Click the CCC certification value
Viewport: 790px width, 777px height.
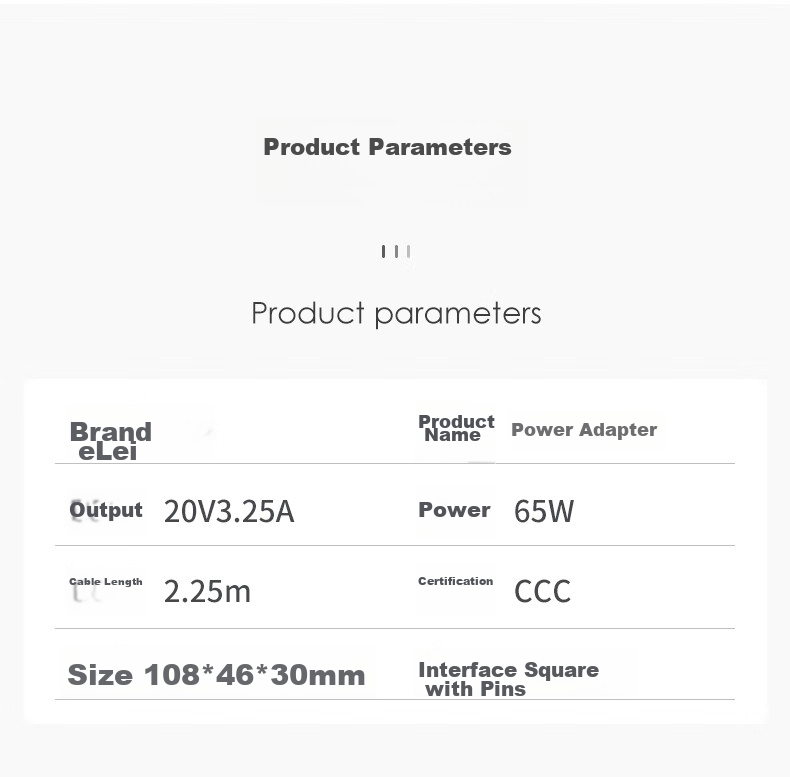(x=542, y=591)
